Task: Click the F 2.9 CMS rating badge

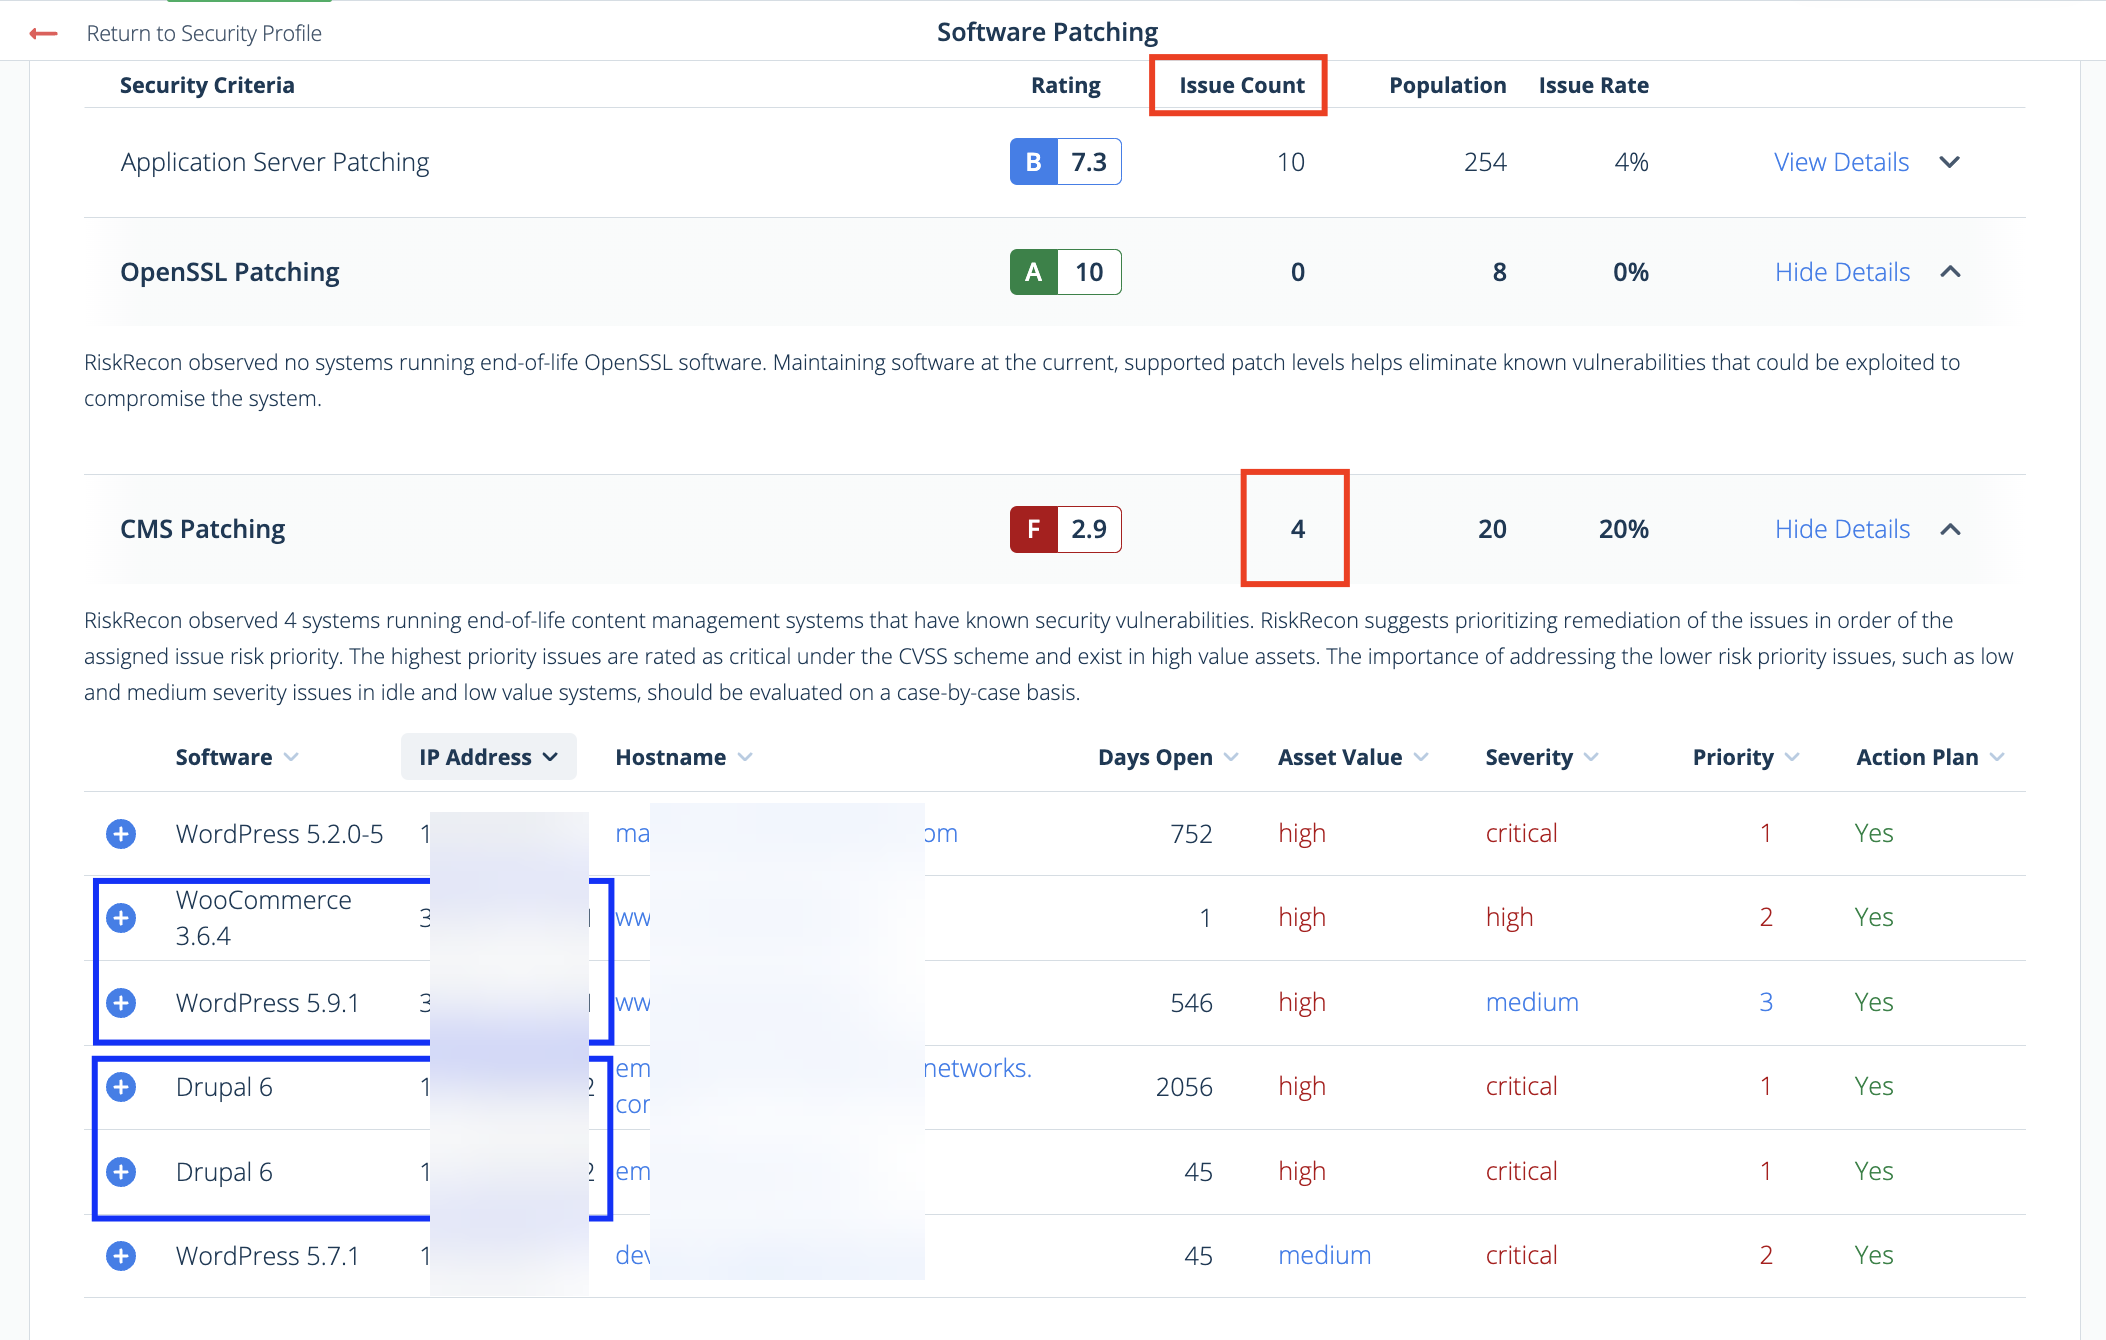Action: click(1065, 529)
